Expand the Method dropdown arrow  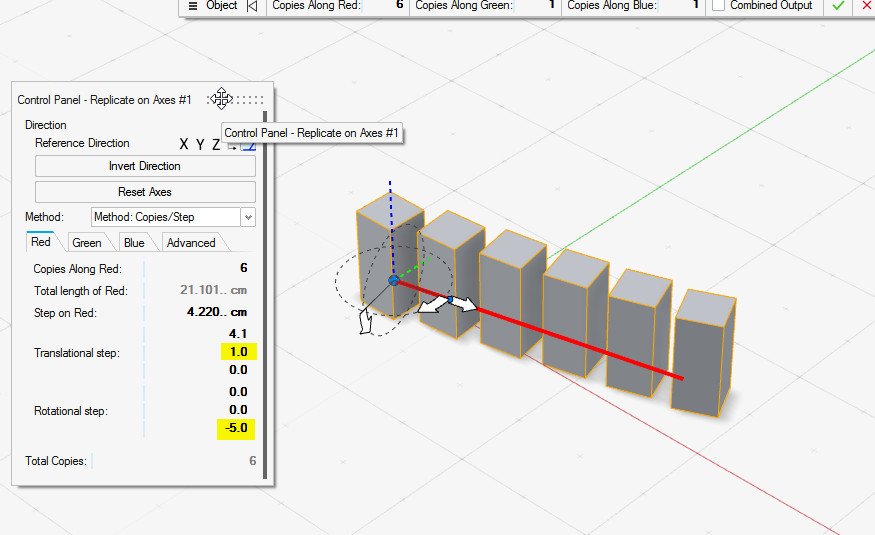click(248, 217)
